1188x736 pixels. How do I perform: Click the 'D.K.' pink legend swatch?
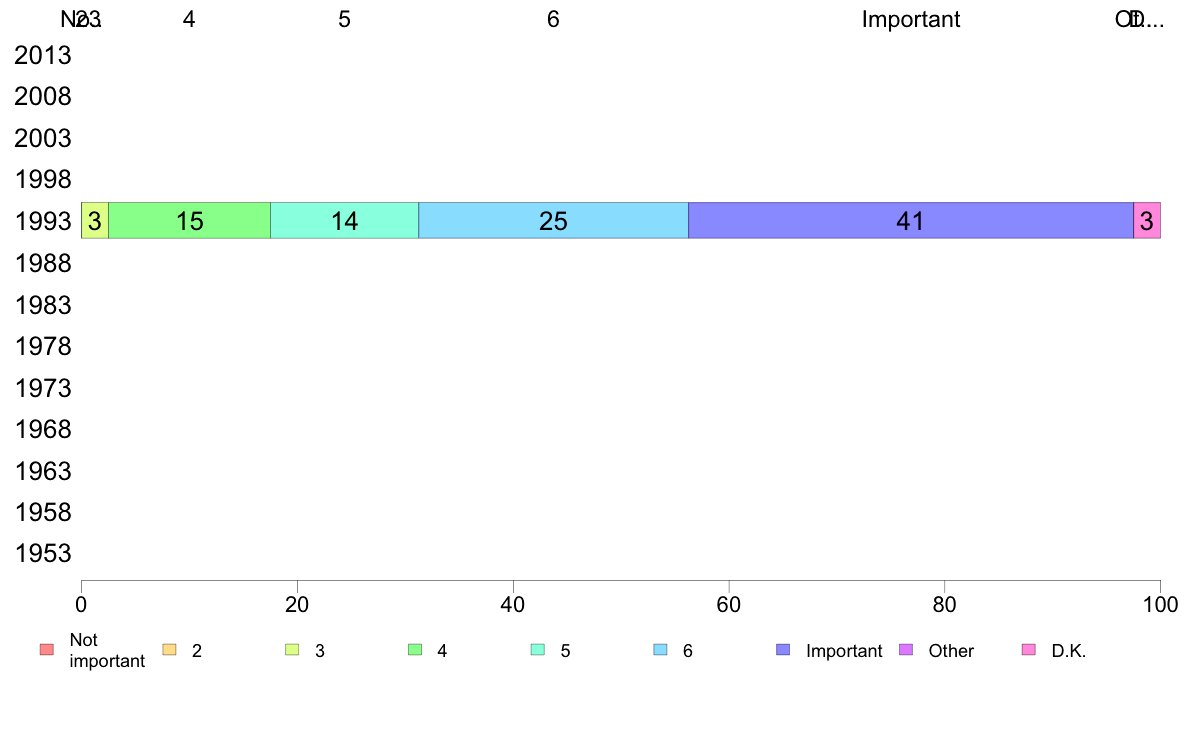(x=1029, y=650)
